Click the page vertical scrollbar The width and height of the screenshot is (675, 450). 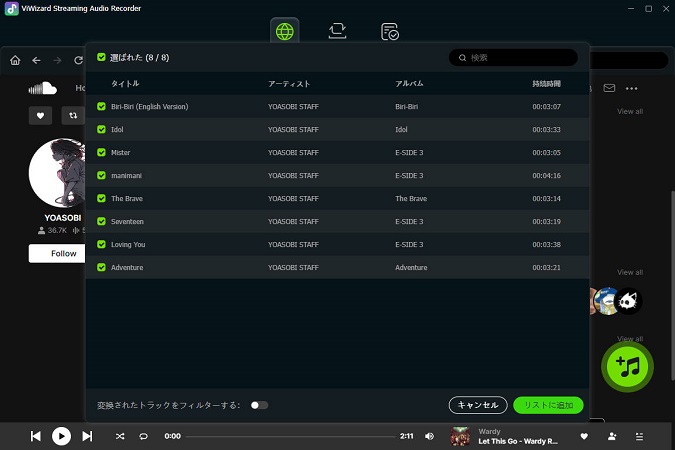pyautogui.click(x=673, y=285)
